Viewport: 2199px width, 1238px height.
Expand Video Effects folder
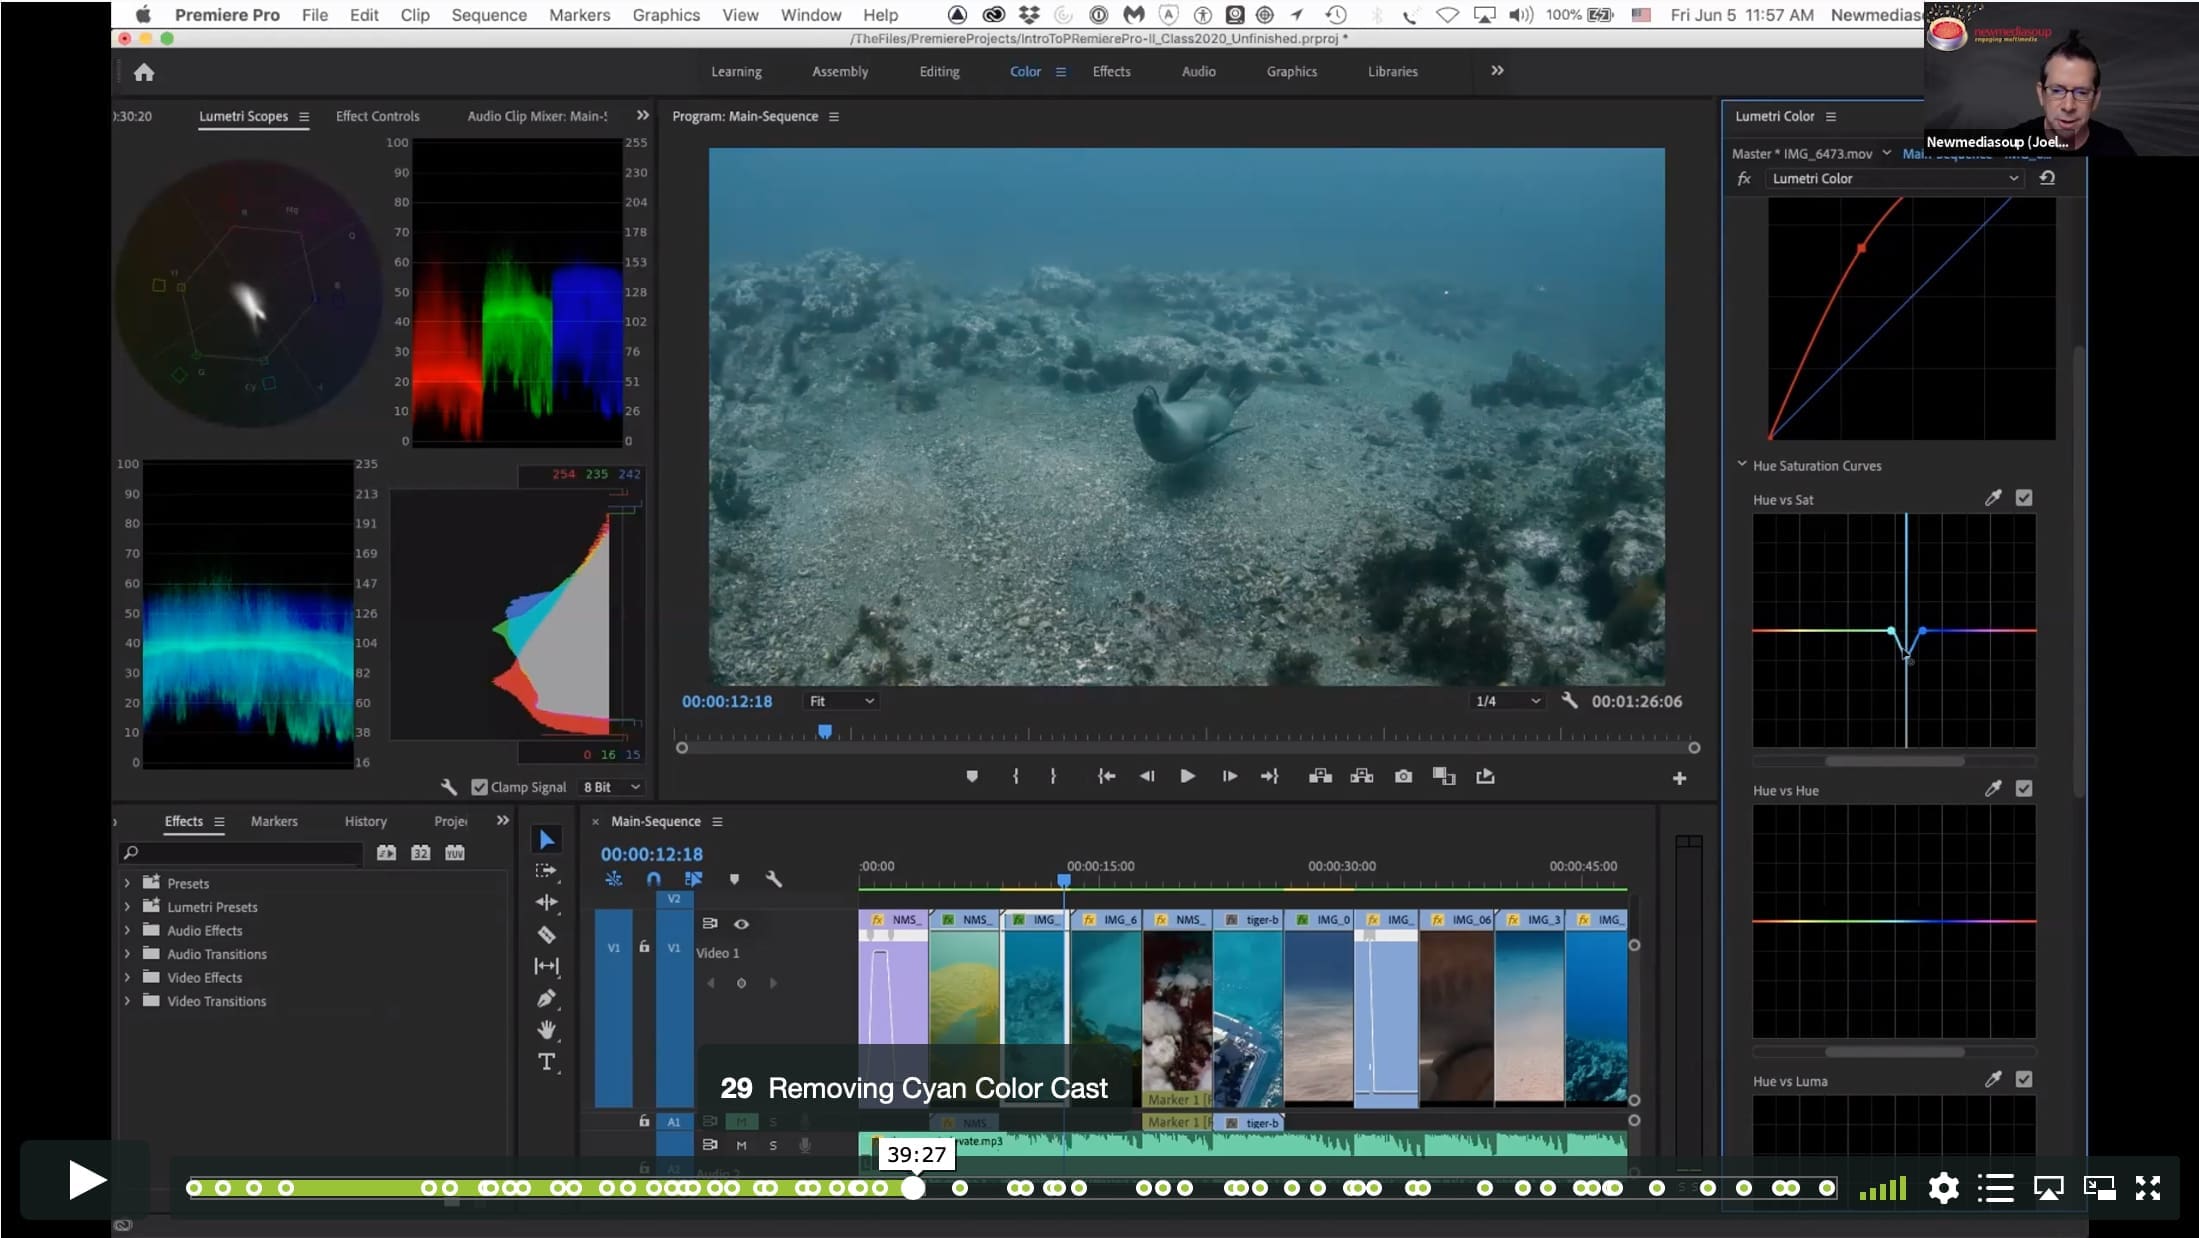(x=127, y=977)
